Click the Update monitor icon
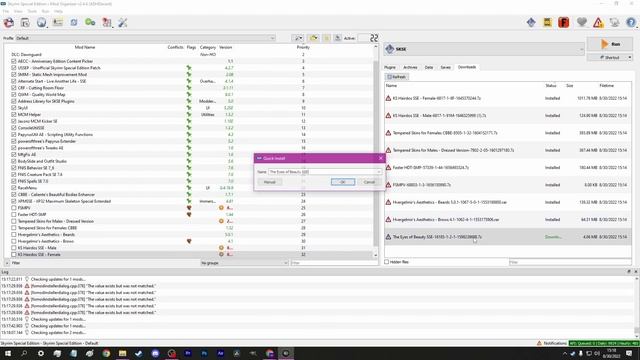 pos(614,22)
